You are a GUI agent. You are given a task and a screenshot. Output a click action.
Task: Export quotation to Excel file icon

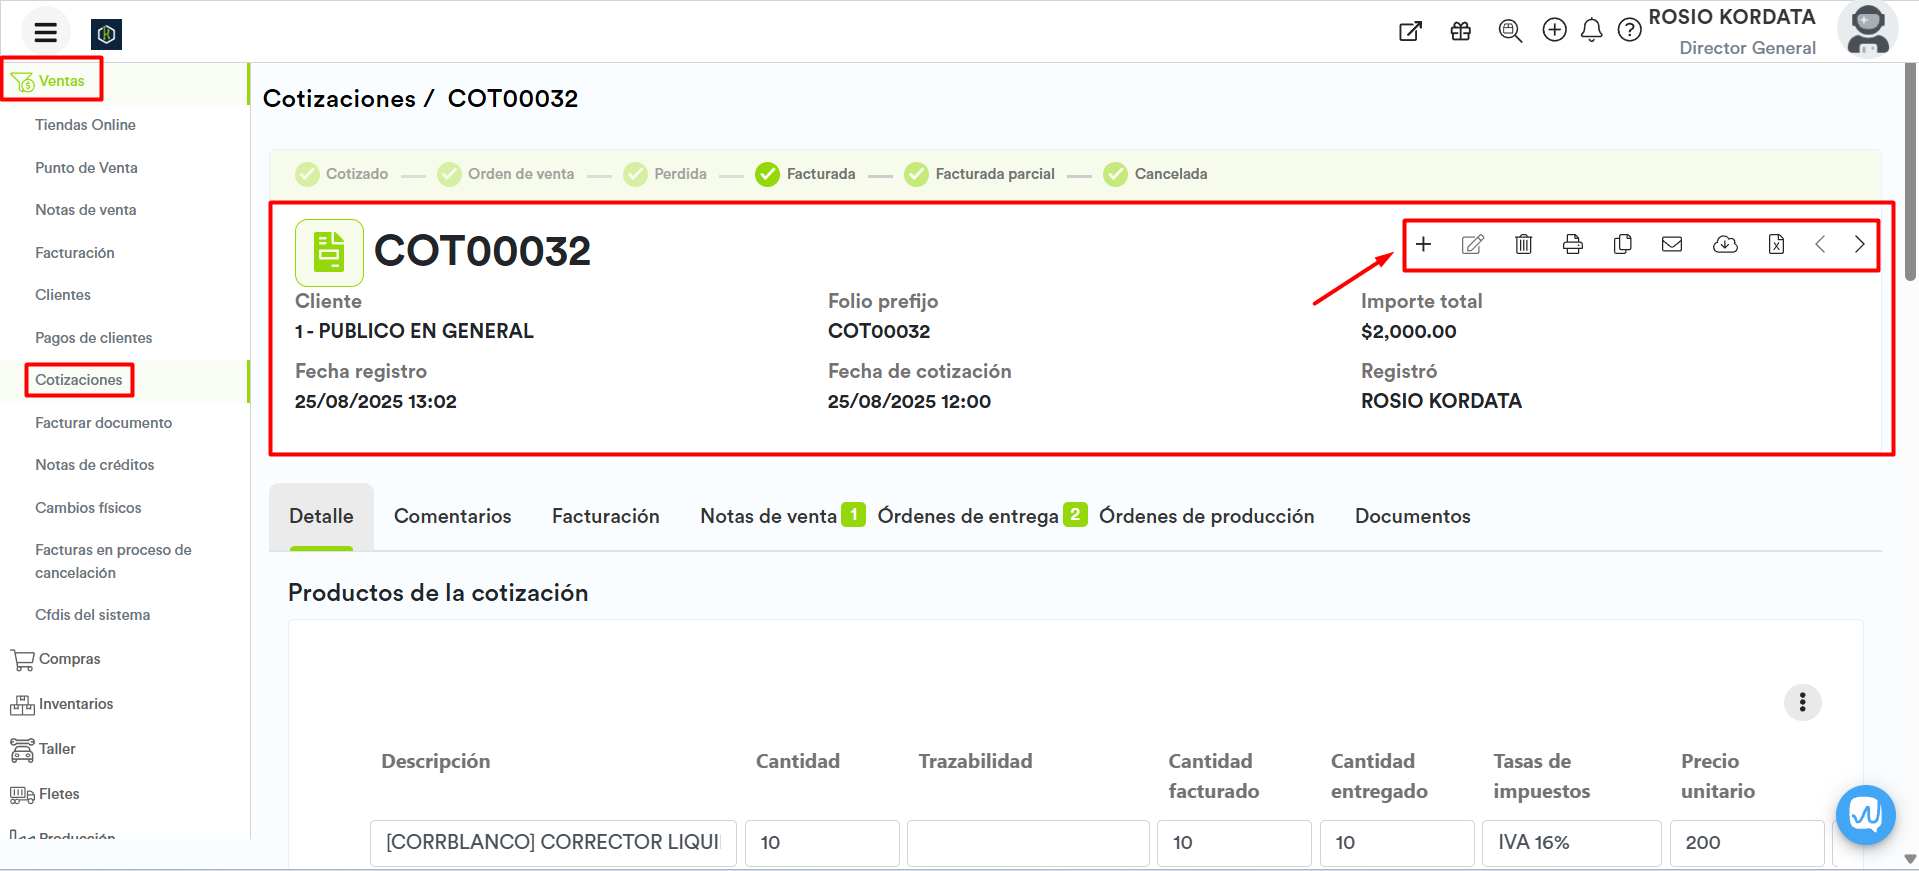coord(1776,245)
